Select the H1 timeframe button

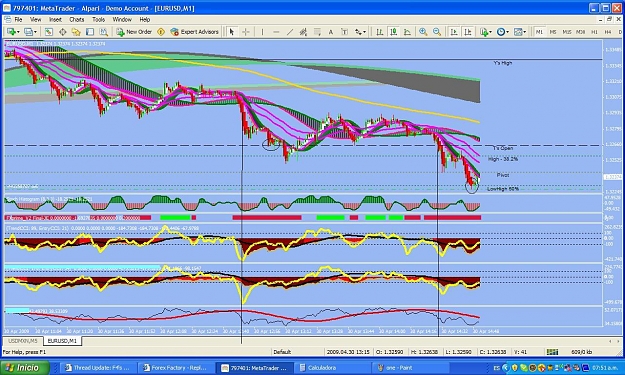pos(594,32)
